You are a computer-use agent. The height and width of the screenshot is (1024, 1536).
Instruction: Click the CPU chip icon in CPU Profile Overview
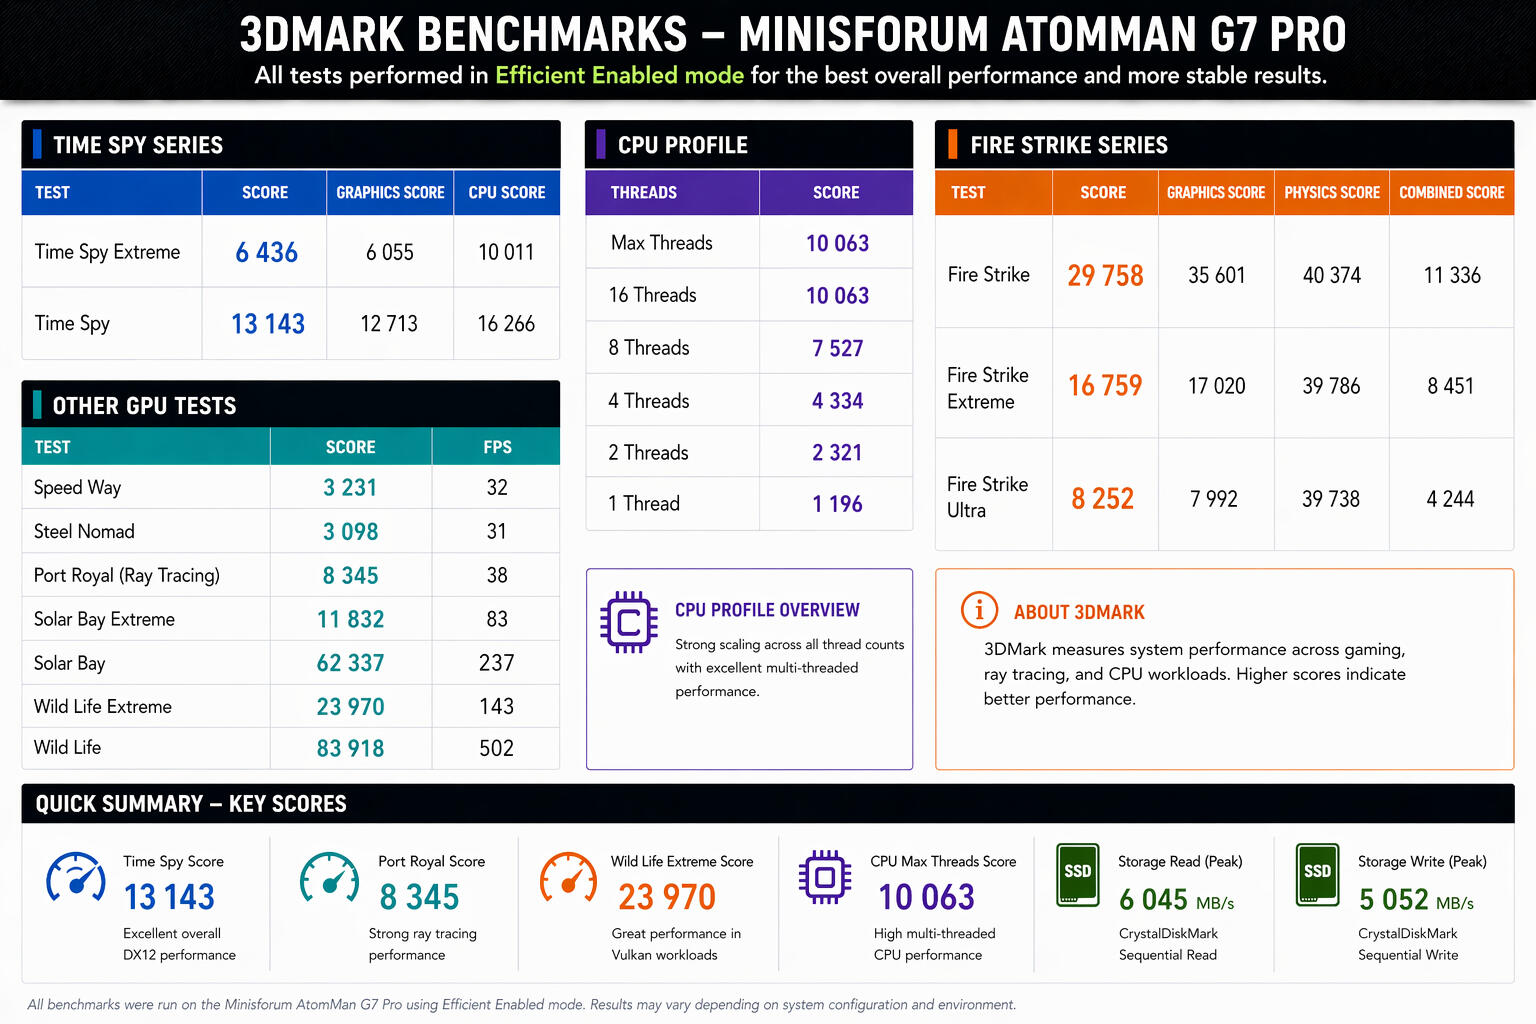click(x=629, y=622)
